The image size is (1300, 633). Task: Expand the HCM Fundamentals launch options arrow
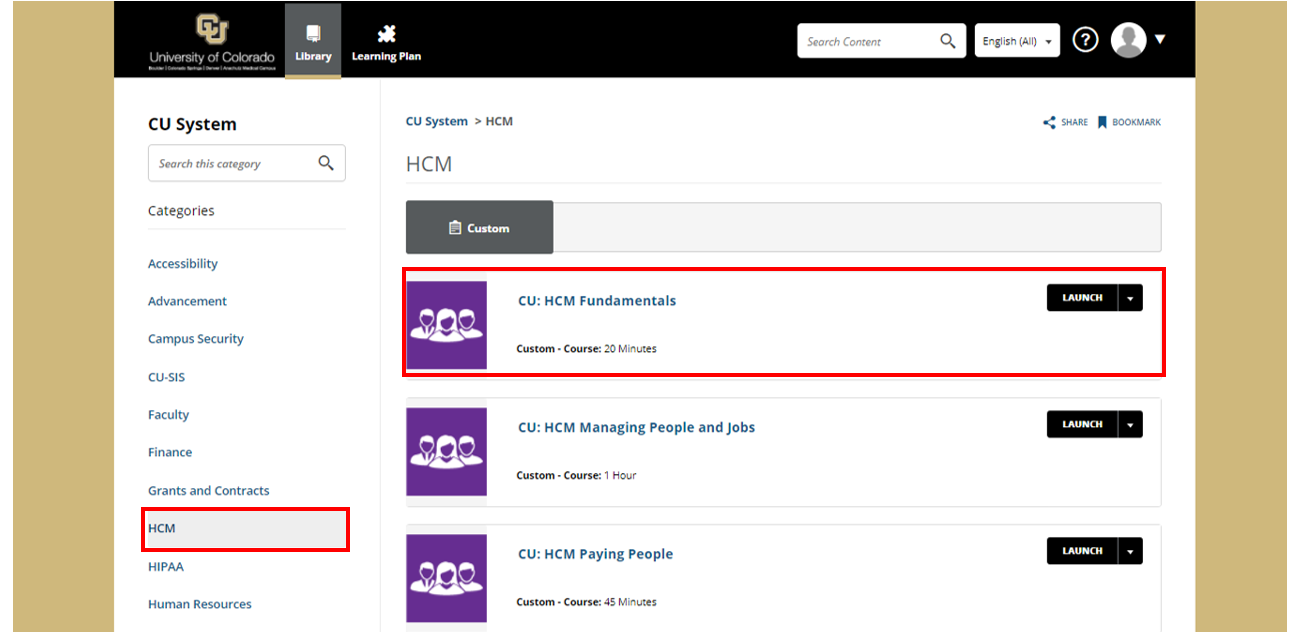(x=1130, y=298)
